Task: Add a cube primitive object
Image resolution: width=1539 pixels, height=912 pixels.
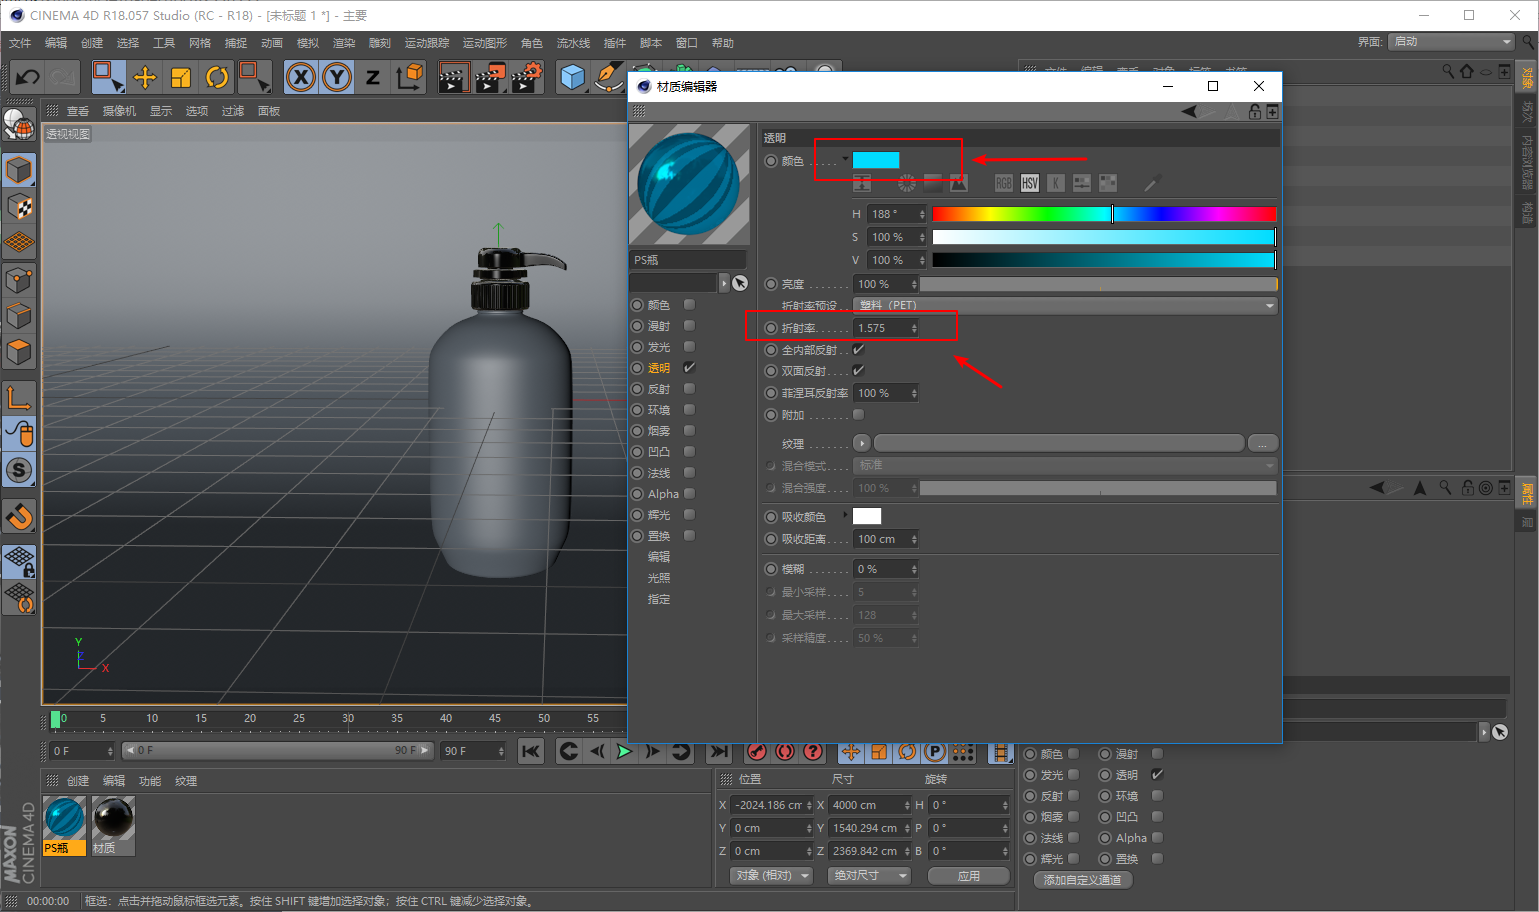Action: (x=572, y=77)
